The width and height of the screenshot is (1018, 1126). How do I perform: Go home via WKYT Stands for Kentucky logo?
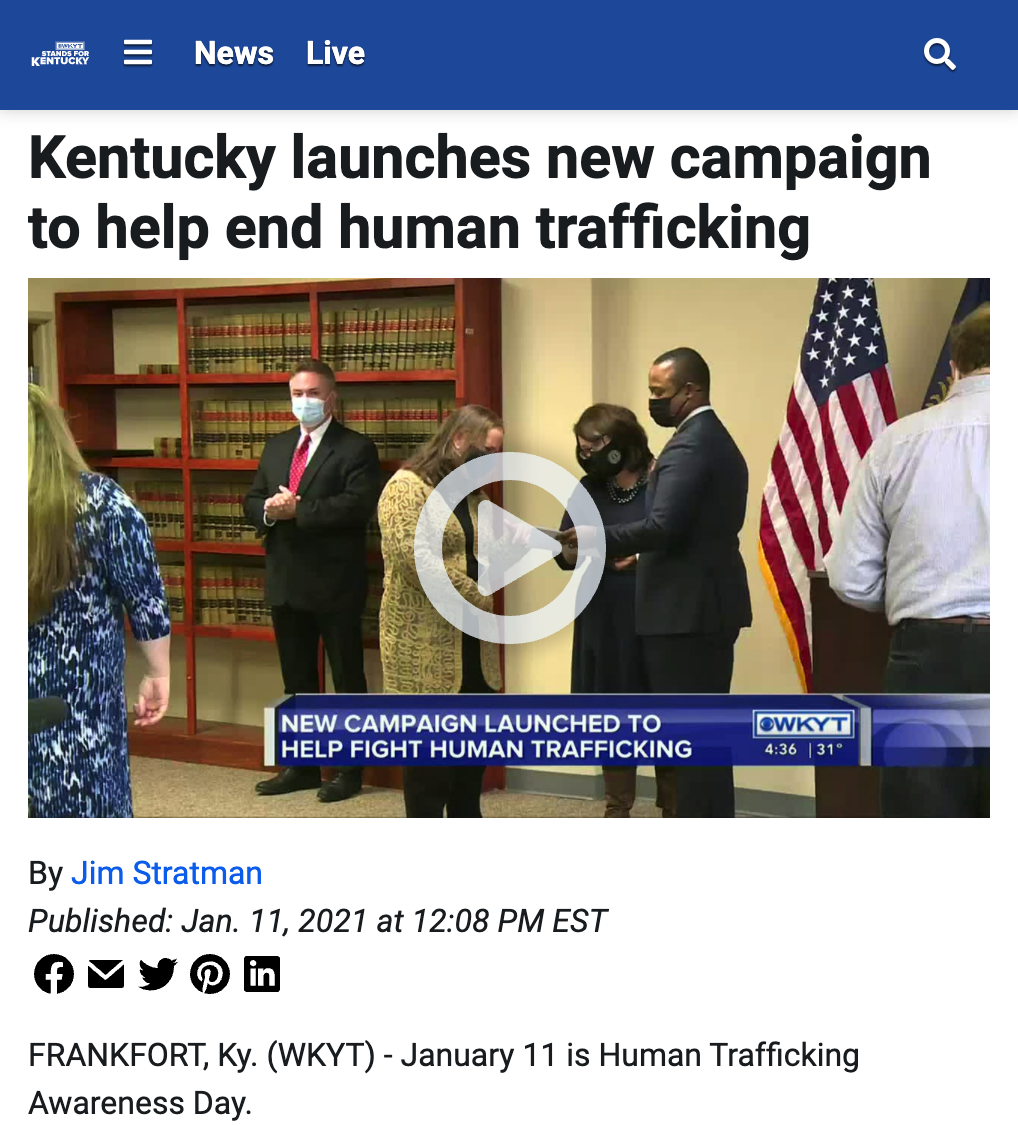[60, 54]
